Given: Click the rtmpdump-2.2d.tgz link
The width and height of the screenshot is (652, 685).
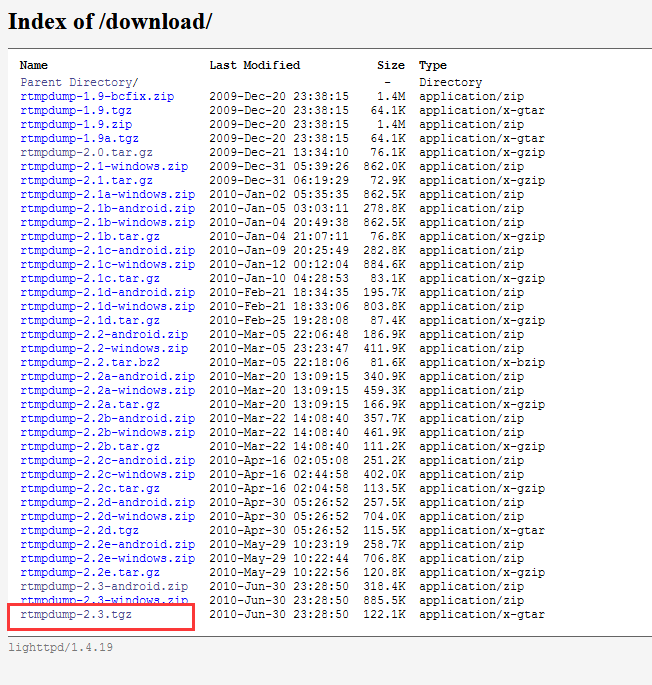Looking at the screenshot, I should [79, 530].
